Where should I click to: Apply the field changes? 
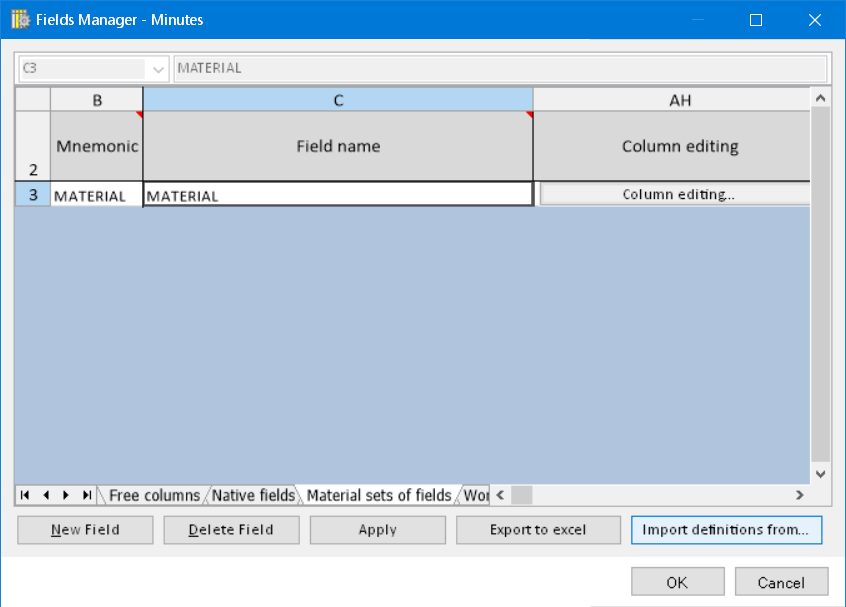tap(377, 530)
